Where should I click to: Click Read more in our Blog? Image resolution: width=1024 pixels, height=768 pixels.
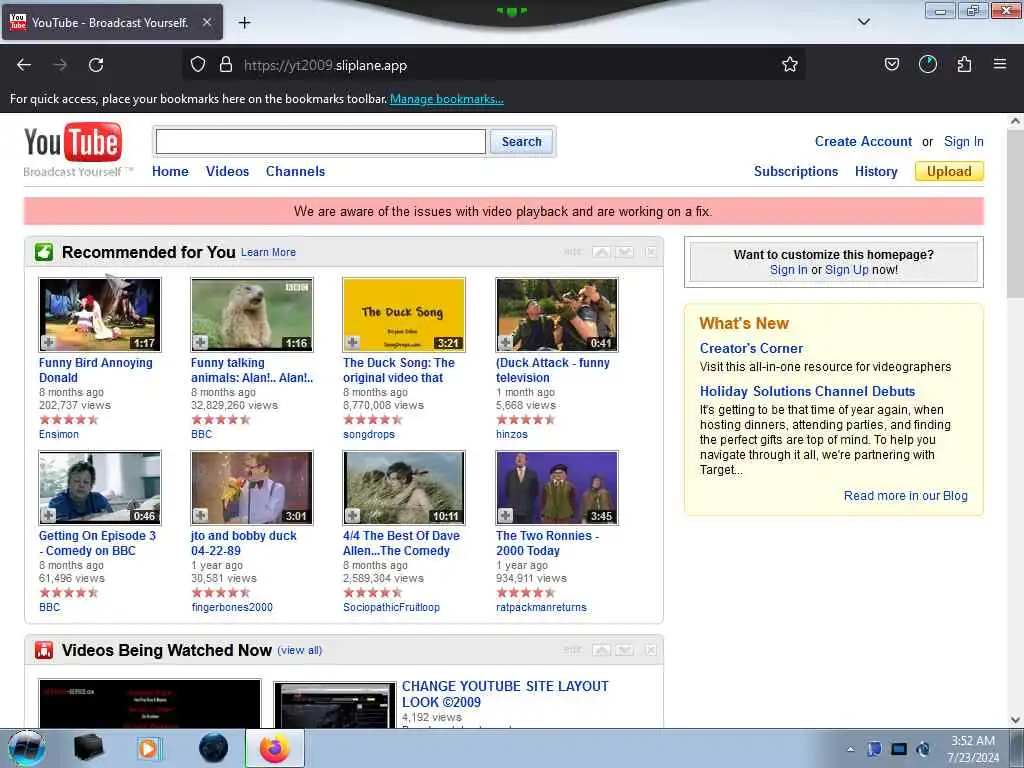[905, 496]
